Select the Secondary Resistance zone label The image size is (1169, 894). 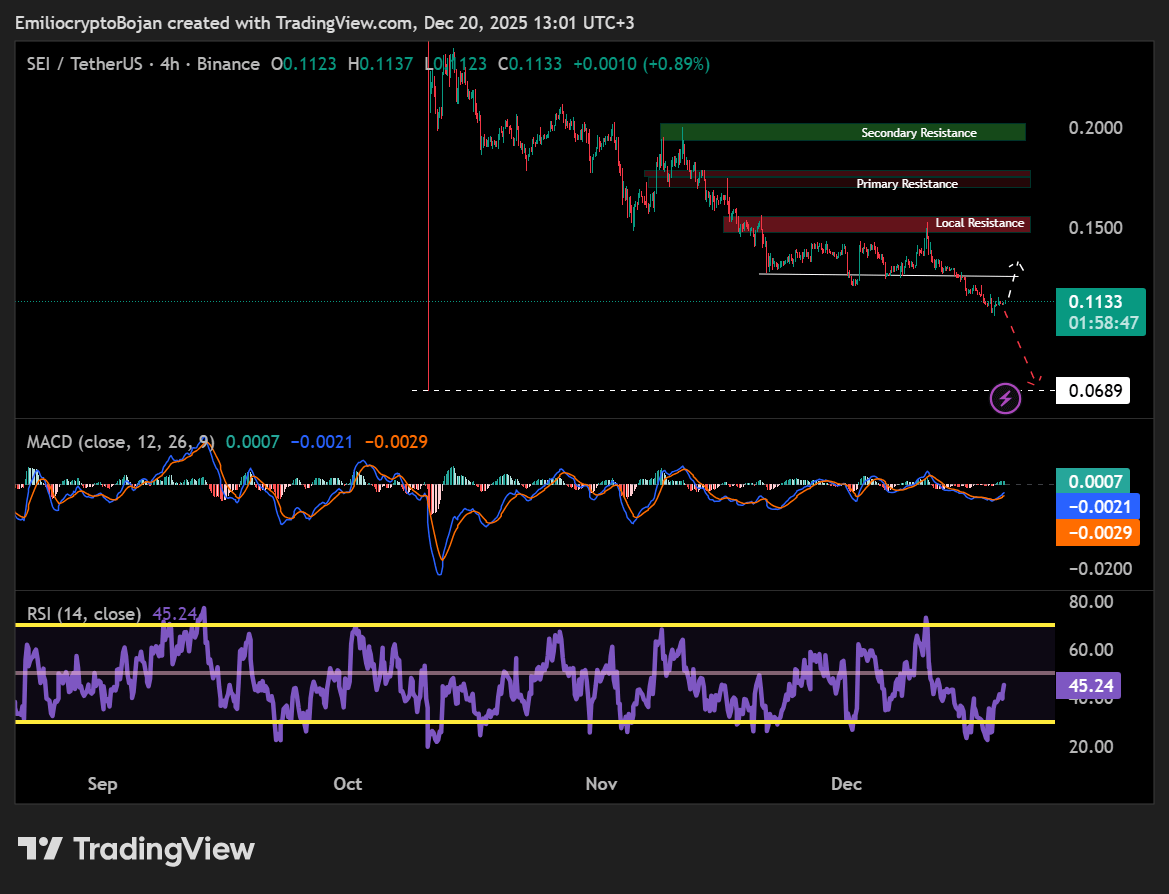918,132
